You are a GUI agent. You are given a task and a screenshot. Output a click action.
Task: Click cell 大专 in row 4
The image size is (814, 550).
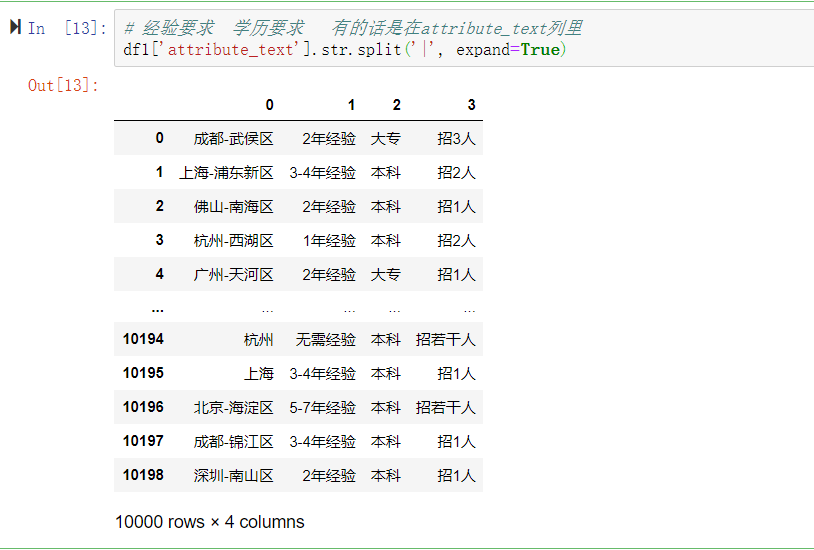pyautogui.click(x=386, y=274)
